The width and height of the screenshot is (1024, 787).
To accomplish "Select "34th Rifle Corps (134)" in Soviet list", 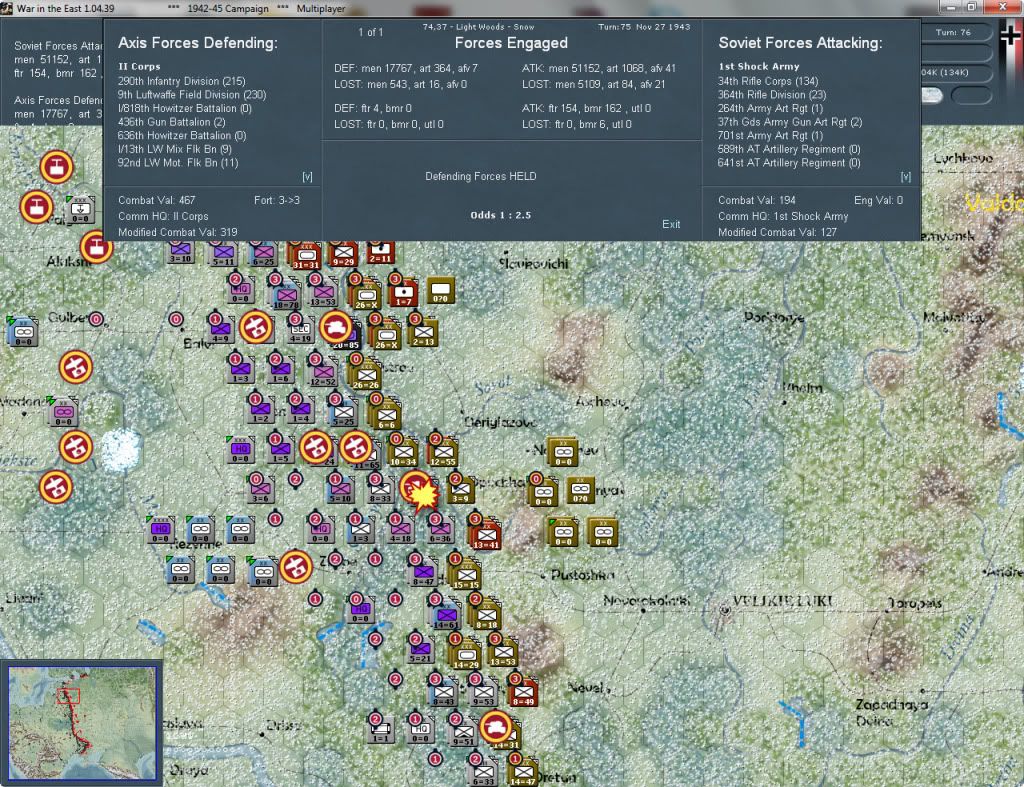I will click(767, 81).
